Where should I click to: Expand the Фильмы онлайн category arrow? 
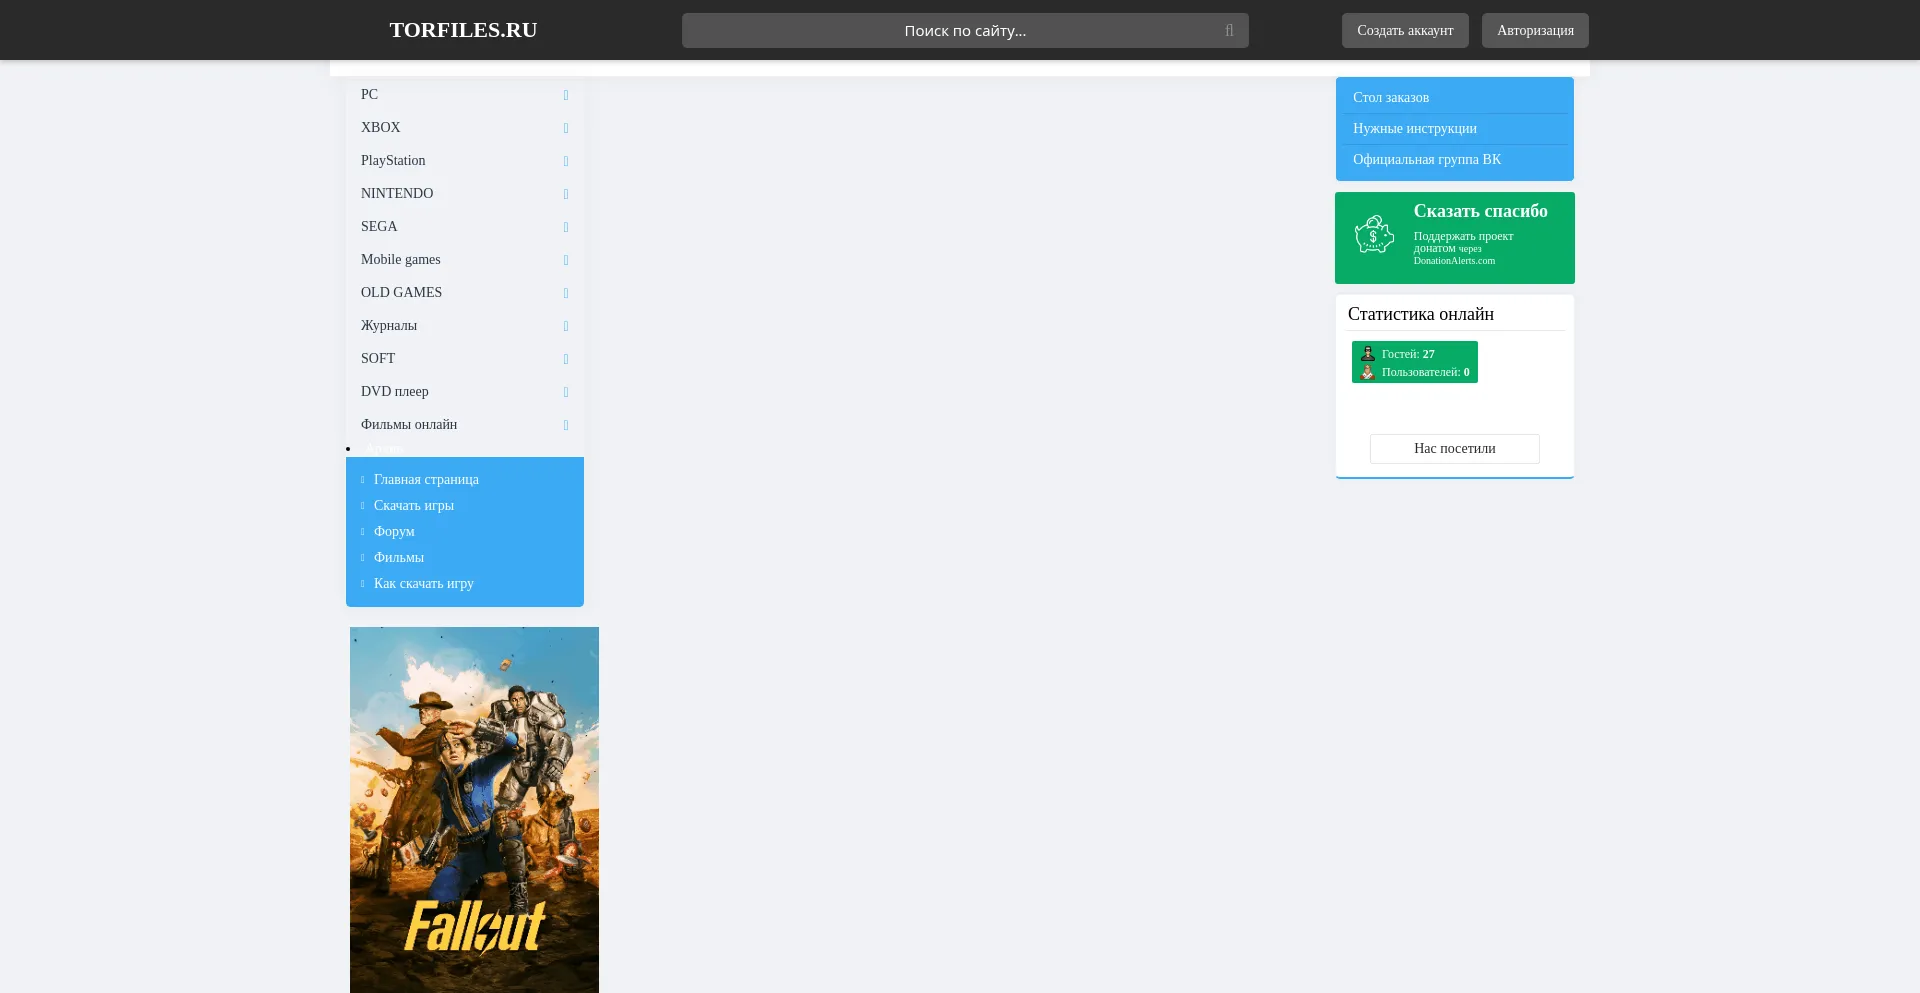(x=566, y=425)
